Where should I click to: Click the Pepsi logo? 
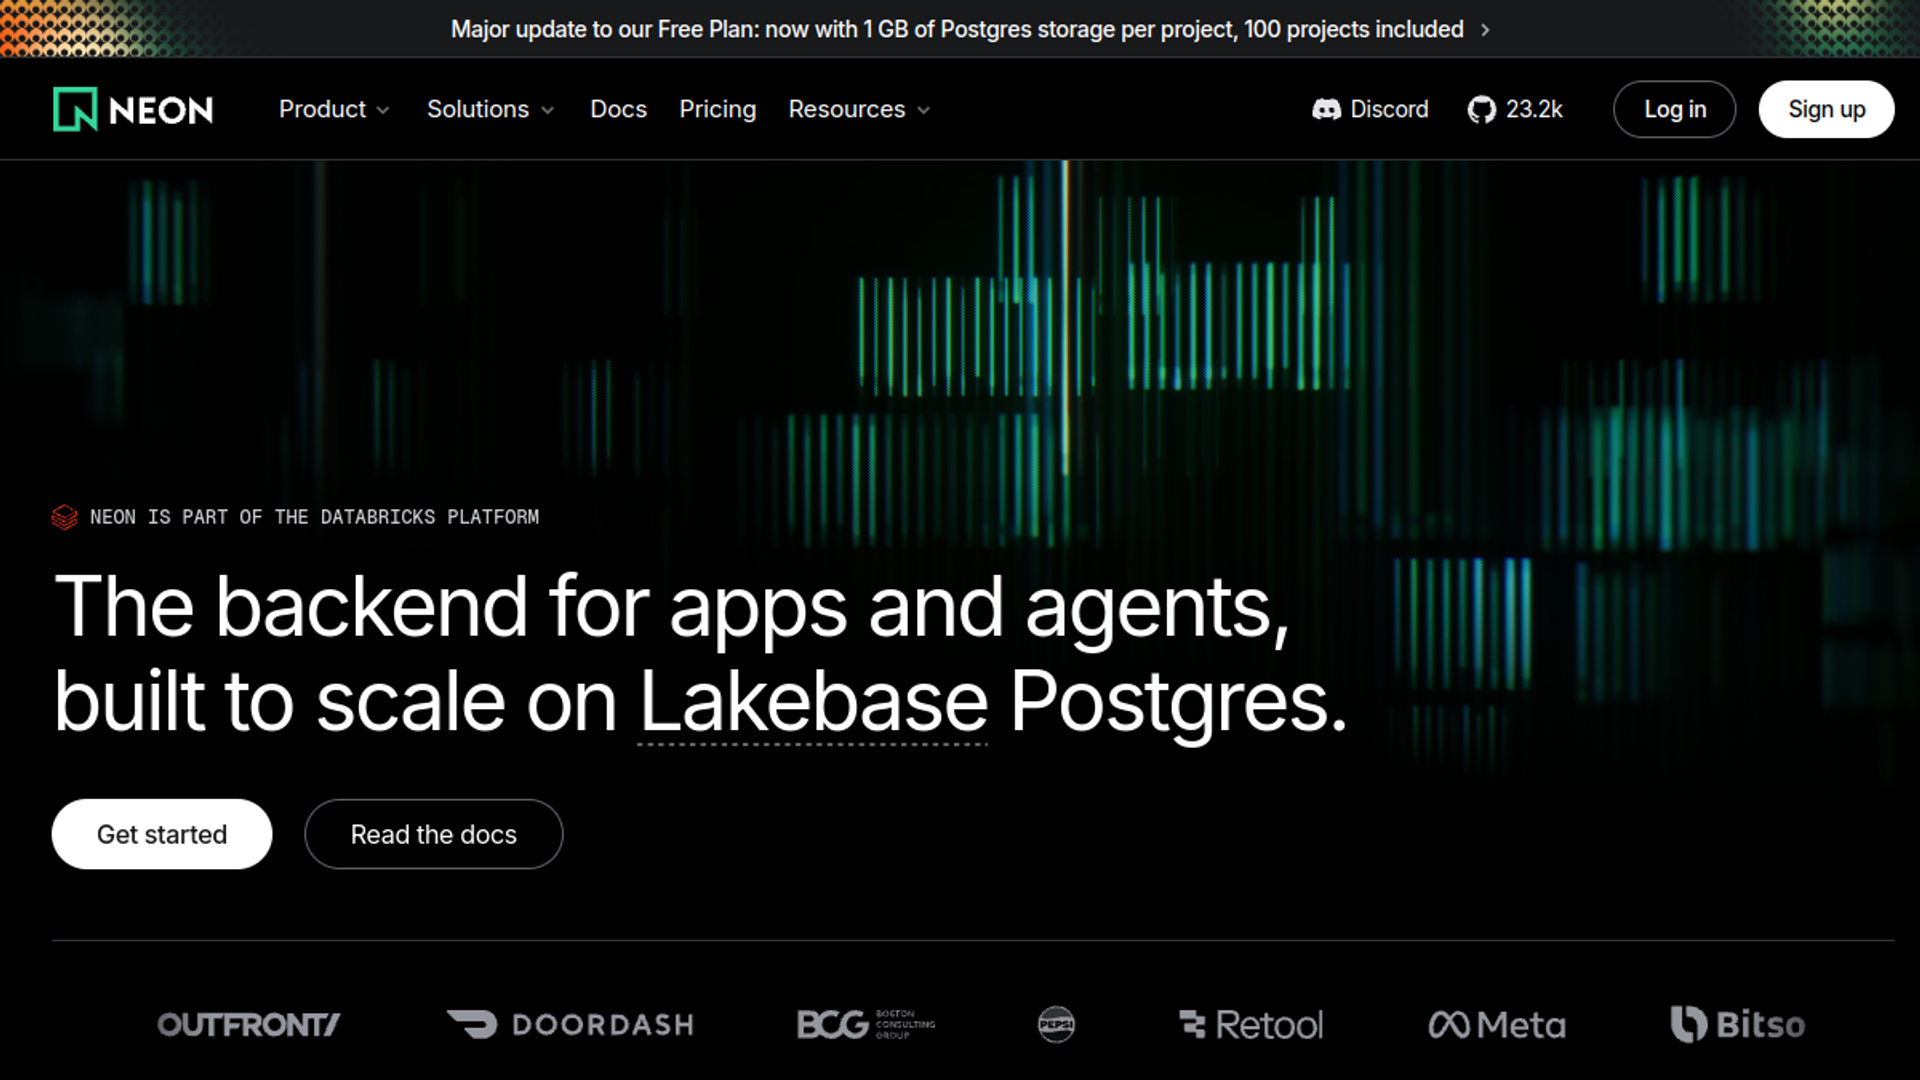pyautogui.click(x=1056, y=1024)
